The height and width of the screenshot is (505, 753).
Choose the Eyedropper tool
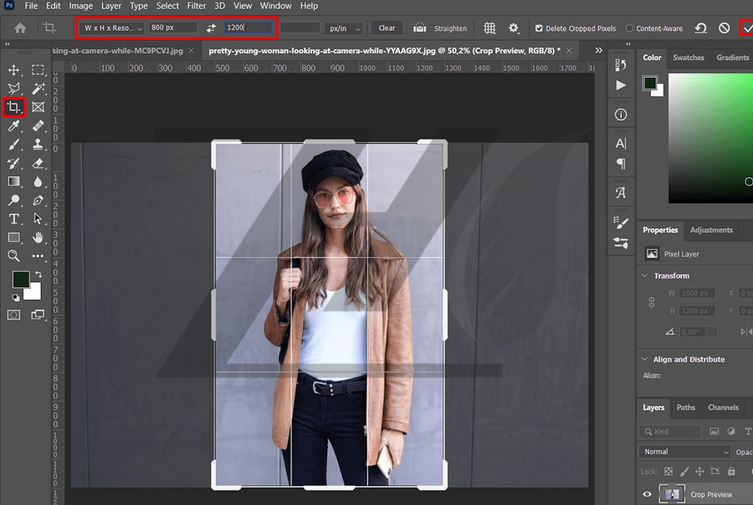[14, 126]
